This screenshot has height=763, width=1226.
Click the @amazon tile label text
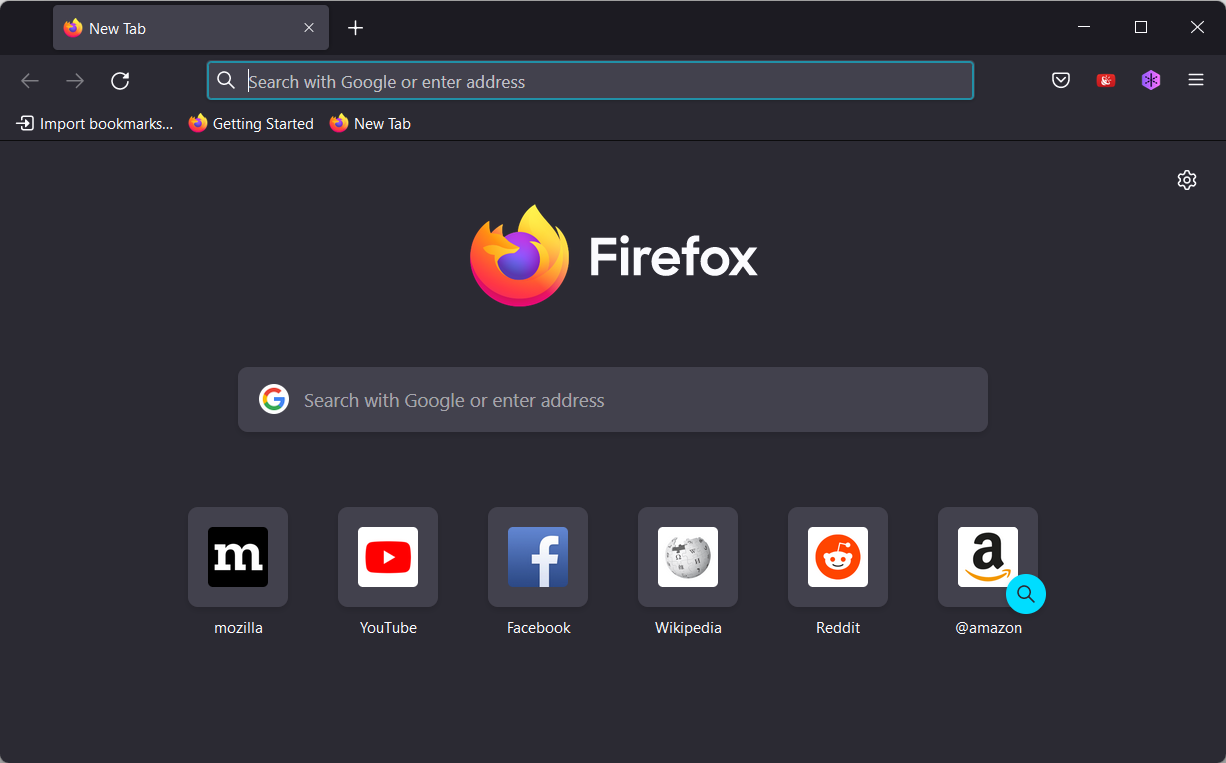click(x=988, y=628)
